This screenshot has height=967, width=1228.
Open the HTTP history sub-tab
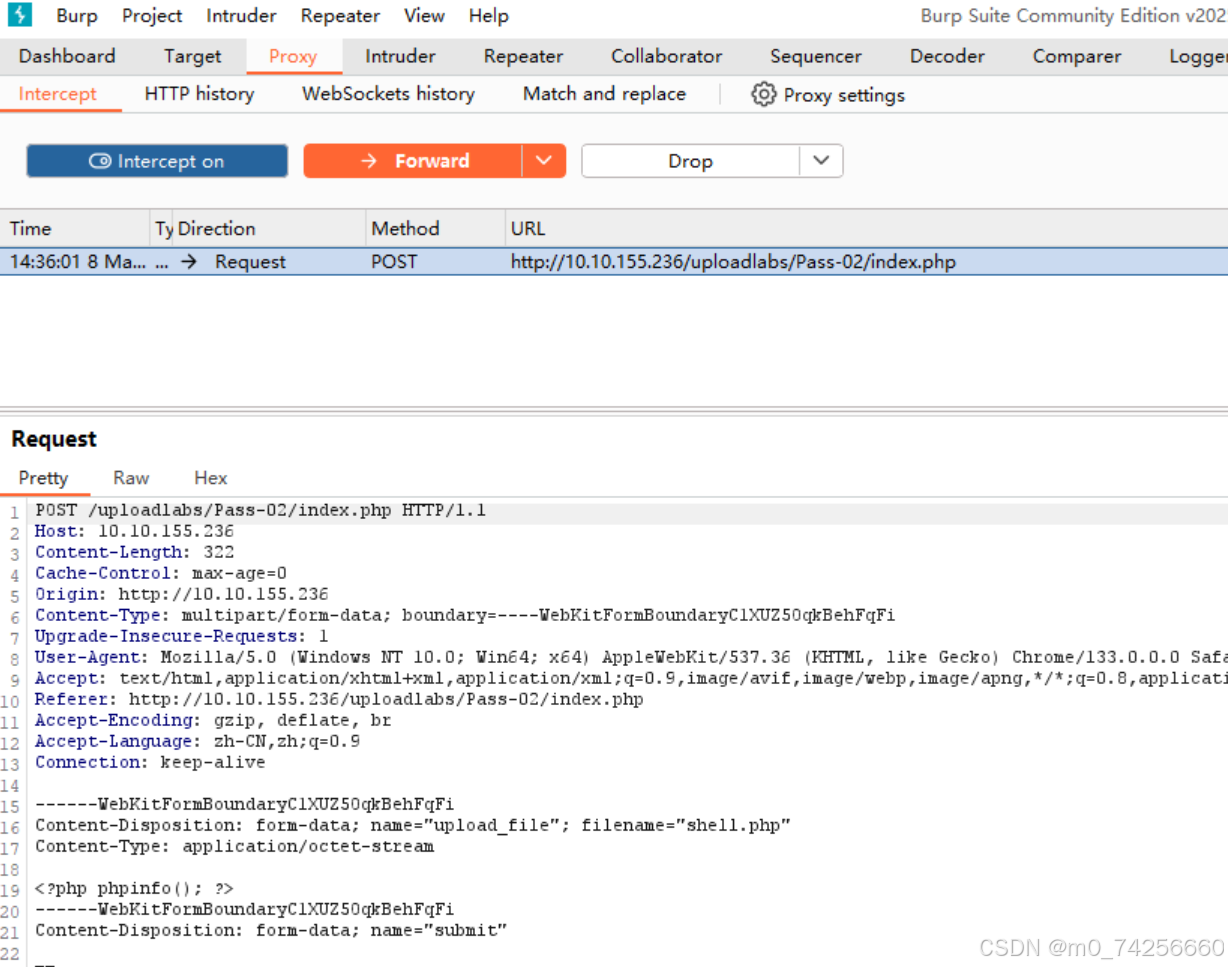pos(199,94)
